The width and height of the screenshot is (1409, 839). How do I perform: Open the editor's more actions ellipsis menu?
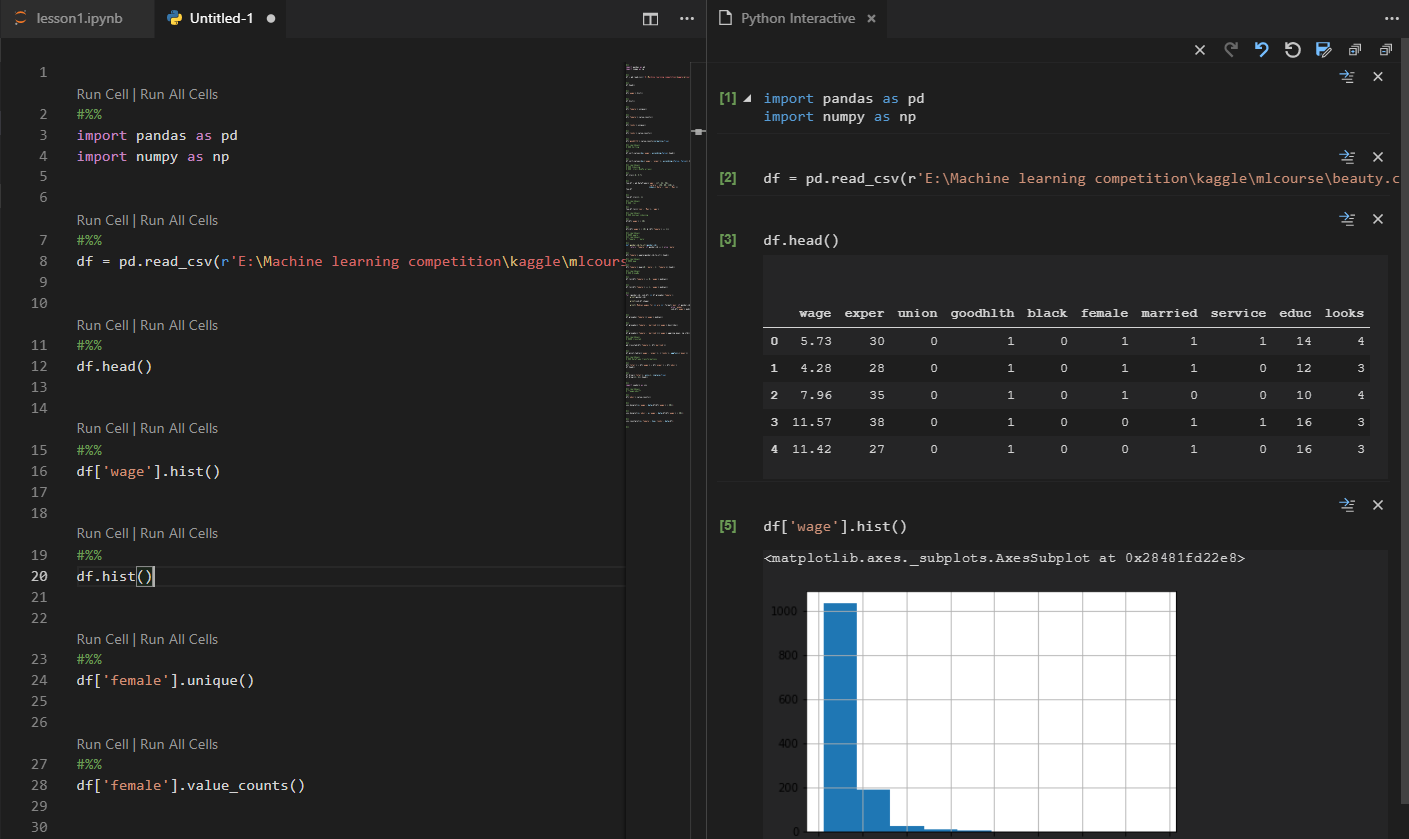[686, 18]
